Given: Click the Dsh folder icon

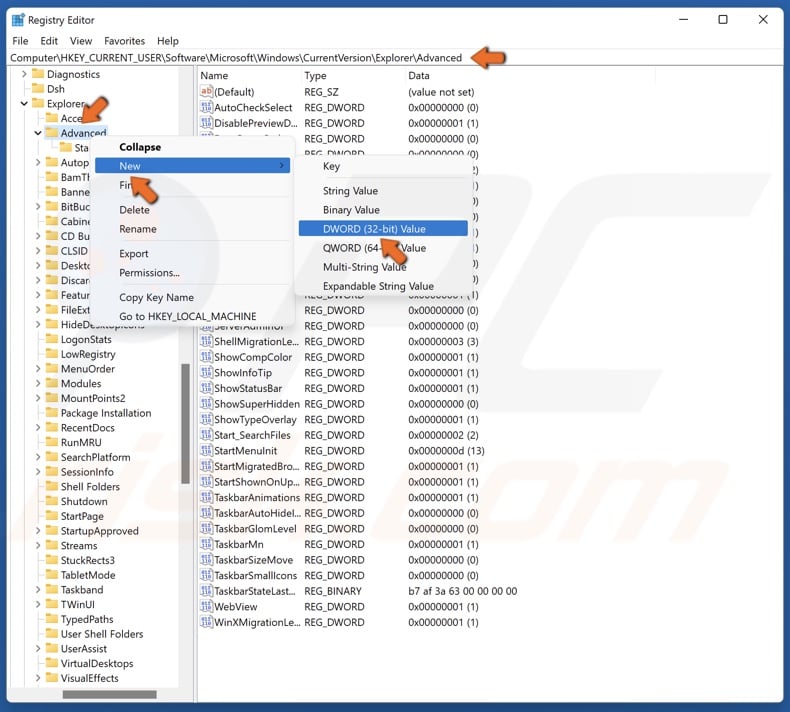Looking at the screenshot, I should (x=38, y=88).
